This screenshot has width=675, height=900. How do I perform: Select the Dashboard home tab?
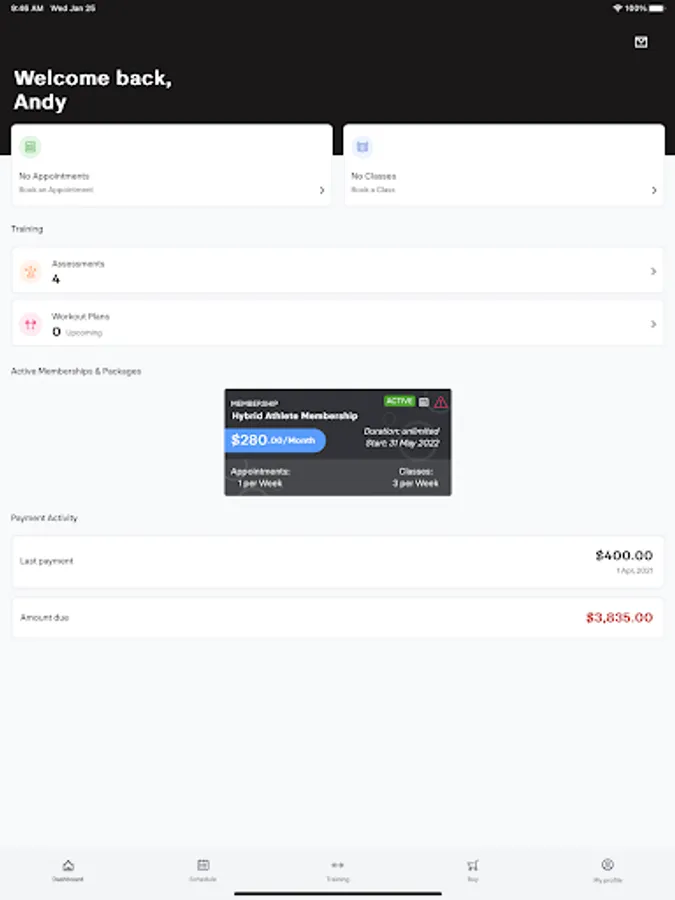click(x=68, y=870)
